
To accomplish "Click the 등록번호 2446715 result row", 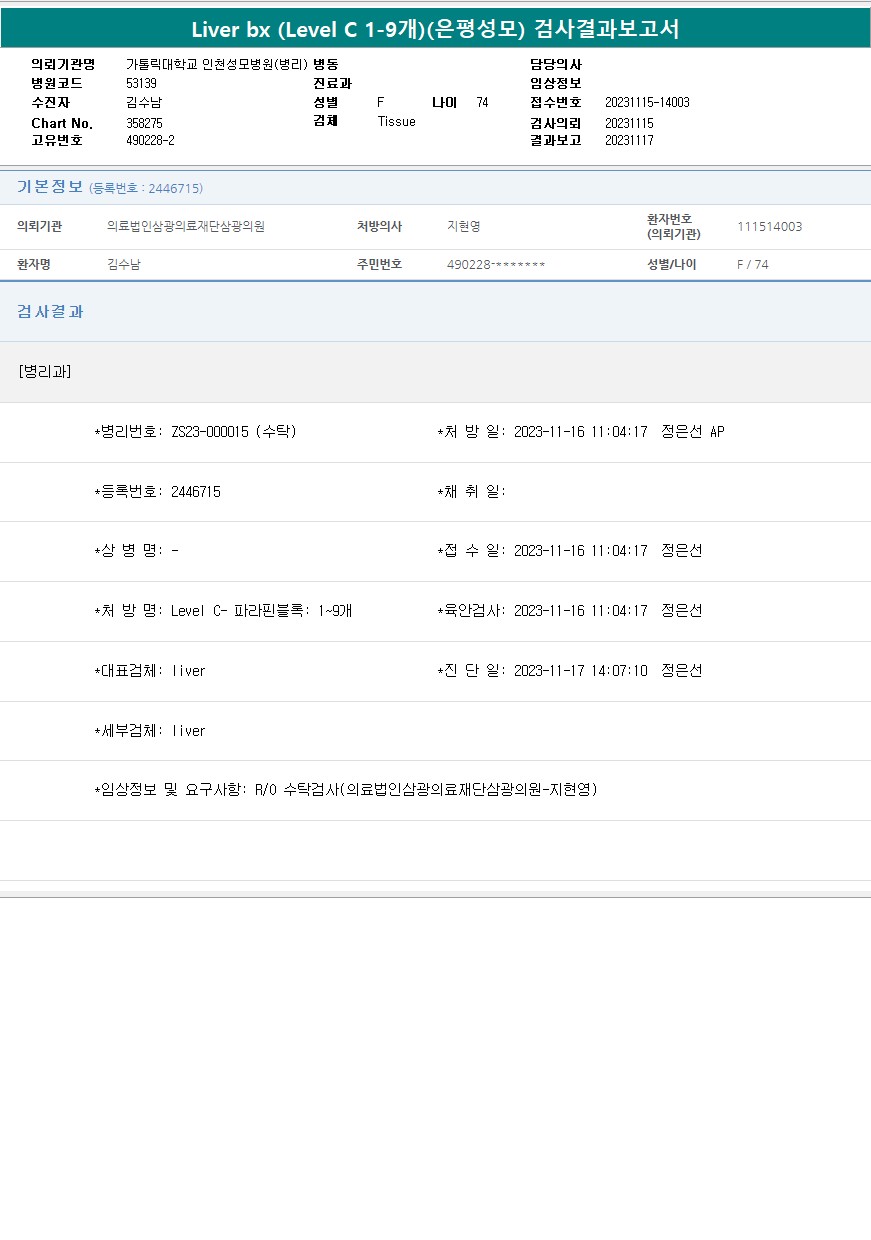I will tap(157, 492).
